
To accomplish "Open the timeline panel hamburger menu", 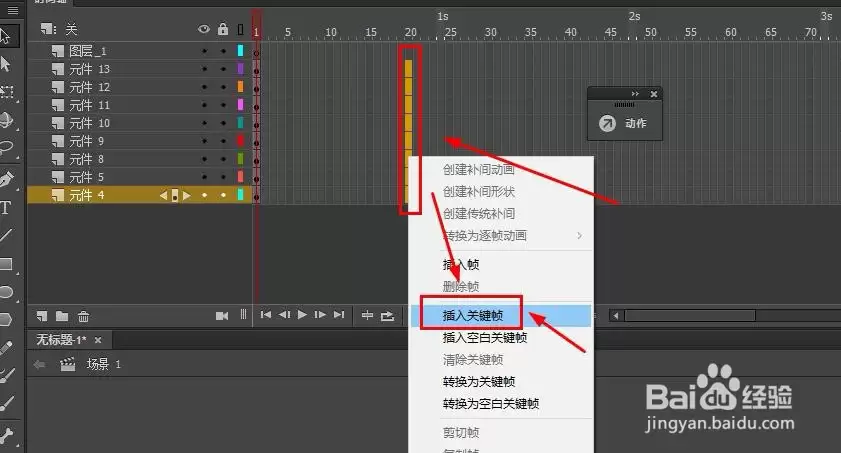I will pyautogui.click(x=12, y=10).
